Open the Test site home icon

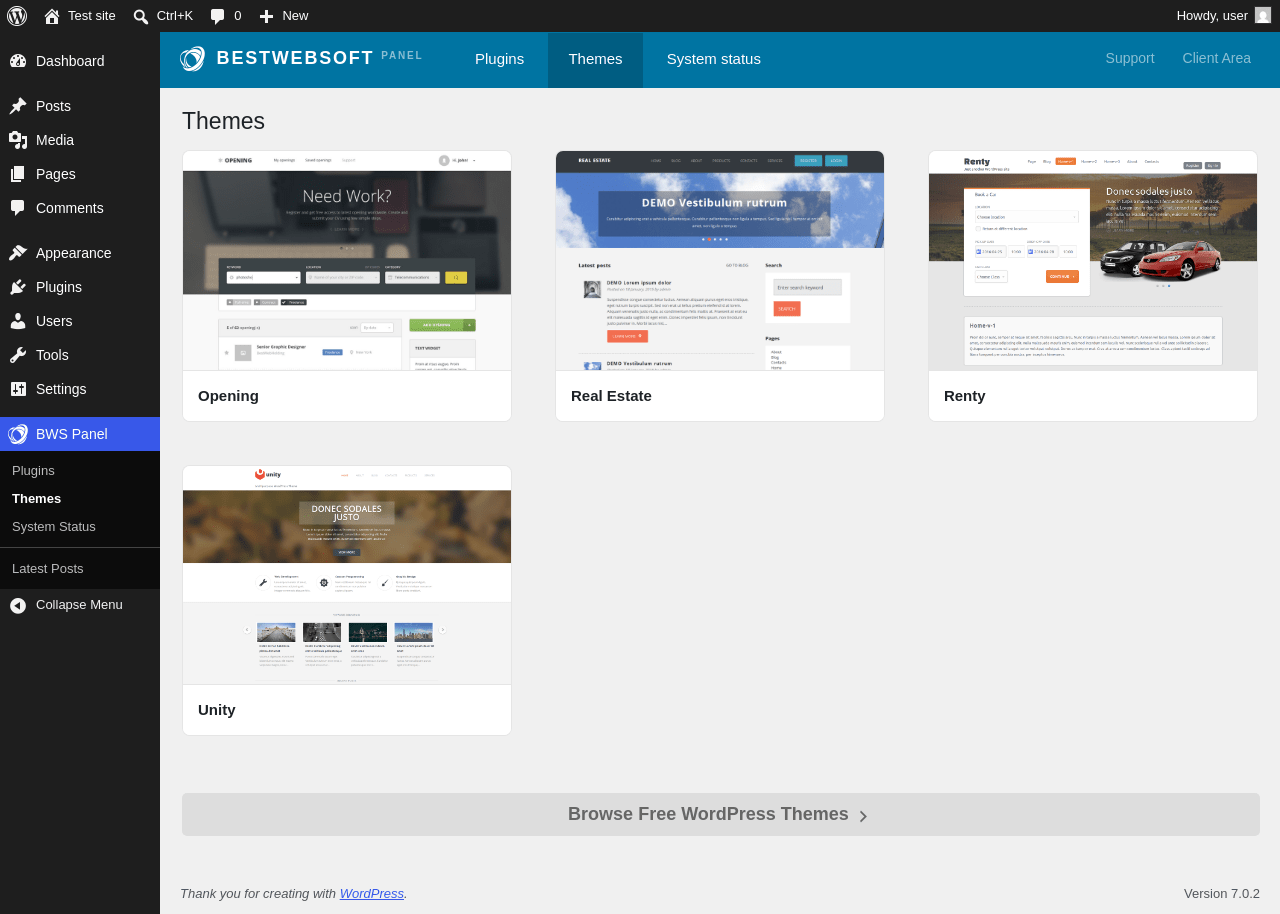pyautogui.click(x=52, y=16)
